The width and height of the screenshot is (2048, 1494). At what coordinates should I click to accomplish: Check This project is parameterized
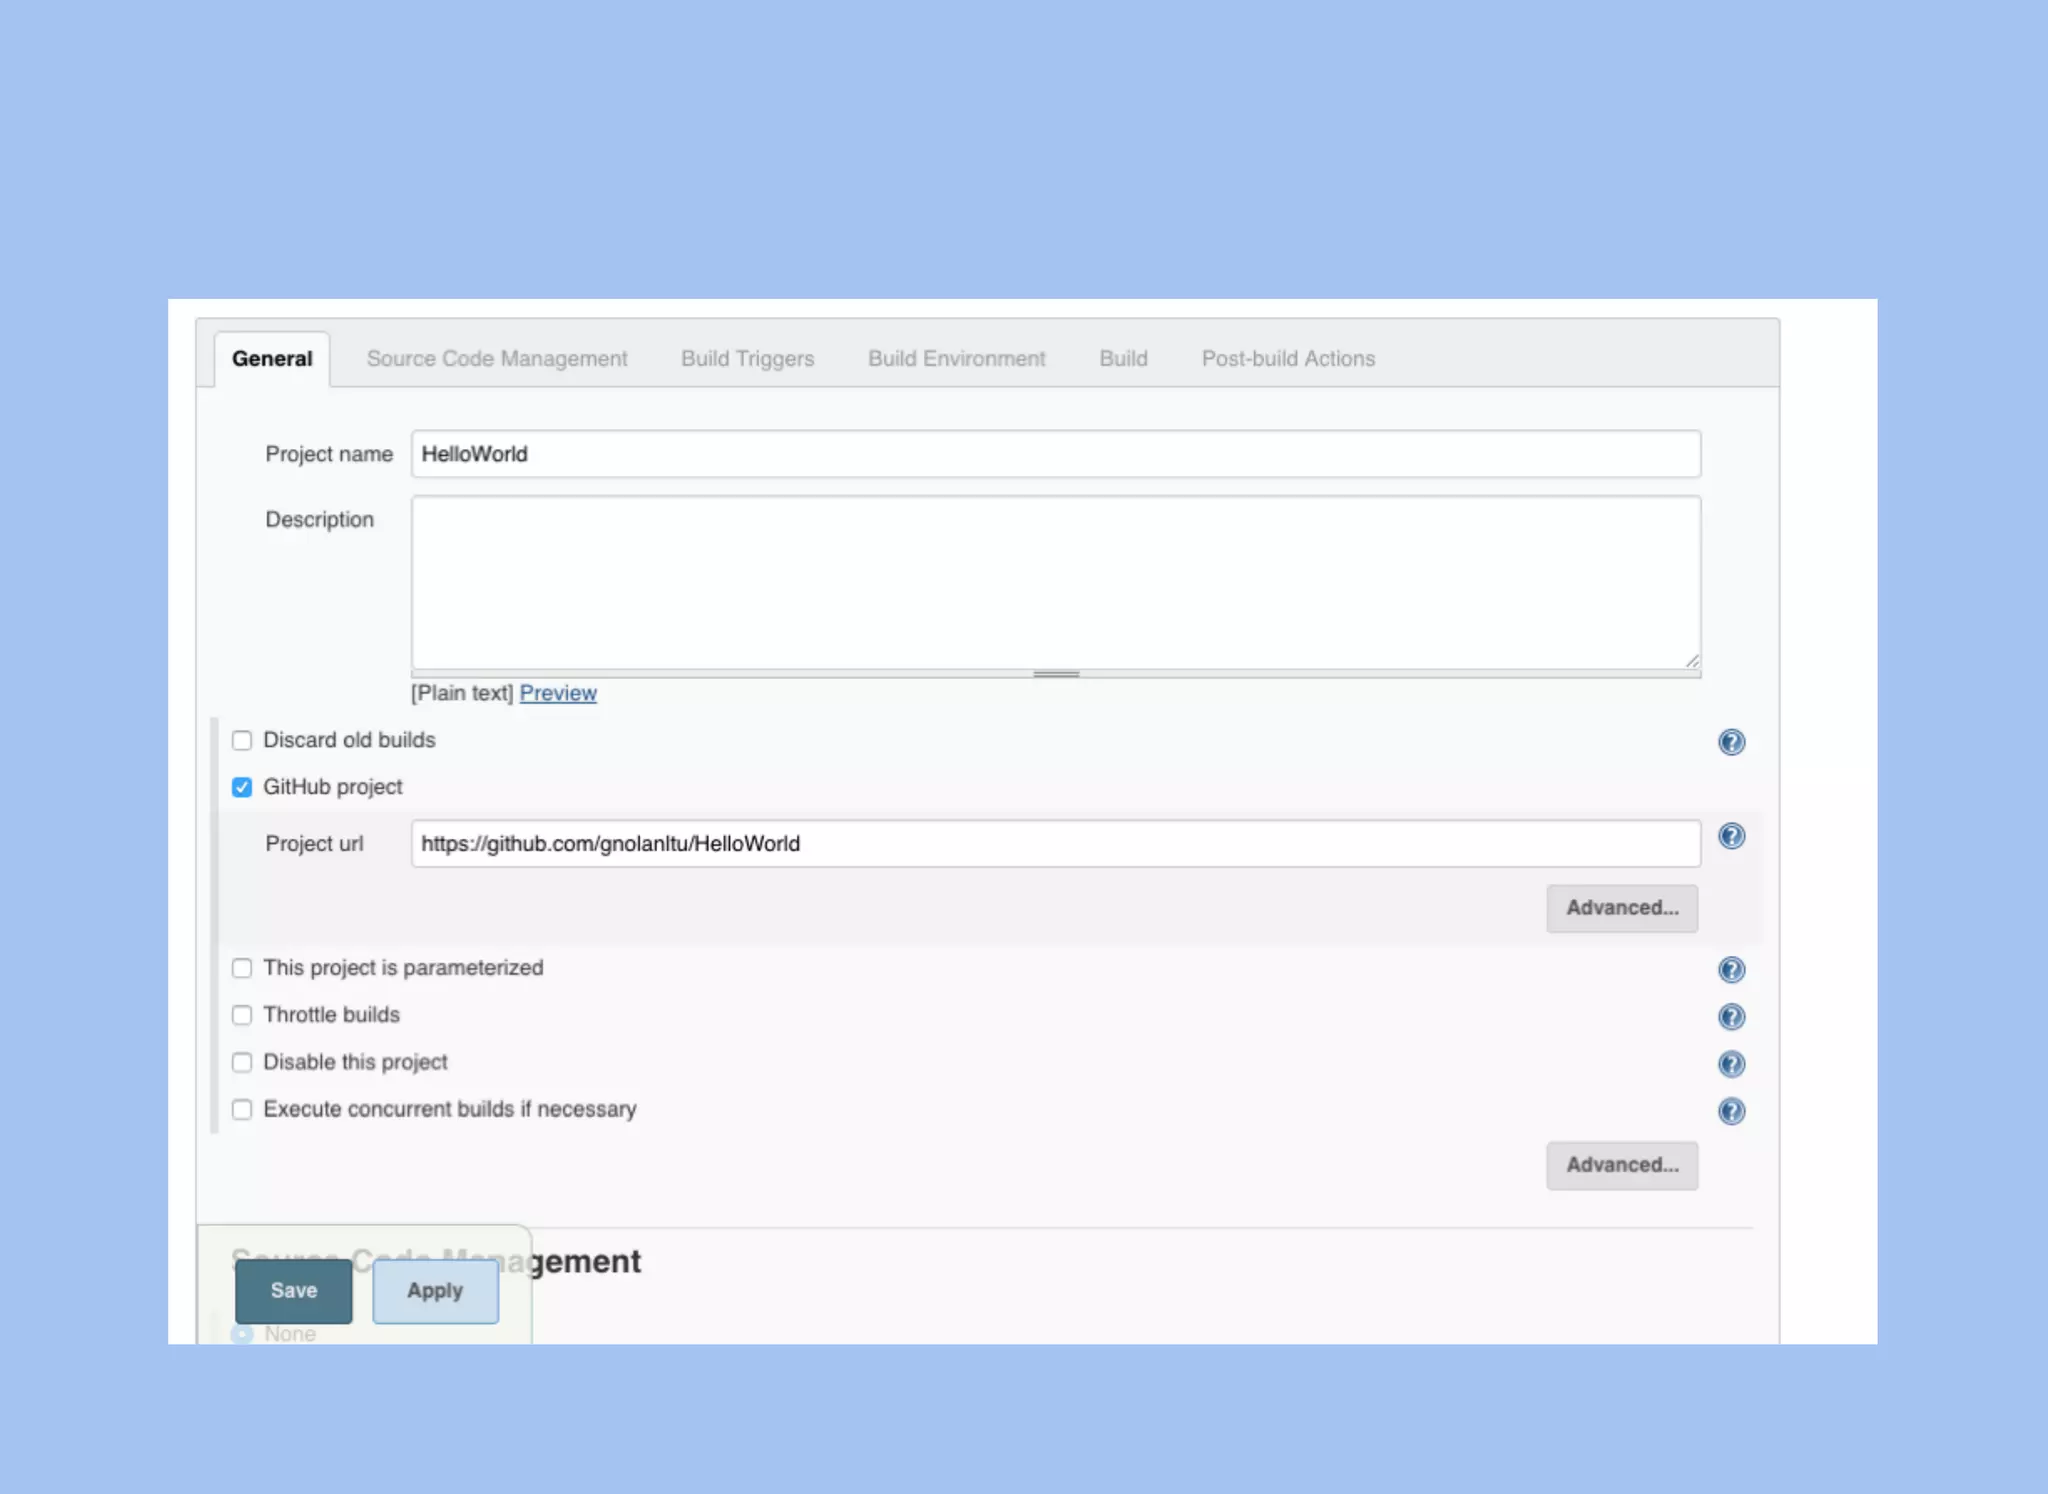tap(242, 968)
